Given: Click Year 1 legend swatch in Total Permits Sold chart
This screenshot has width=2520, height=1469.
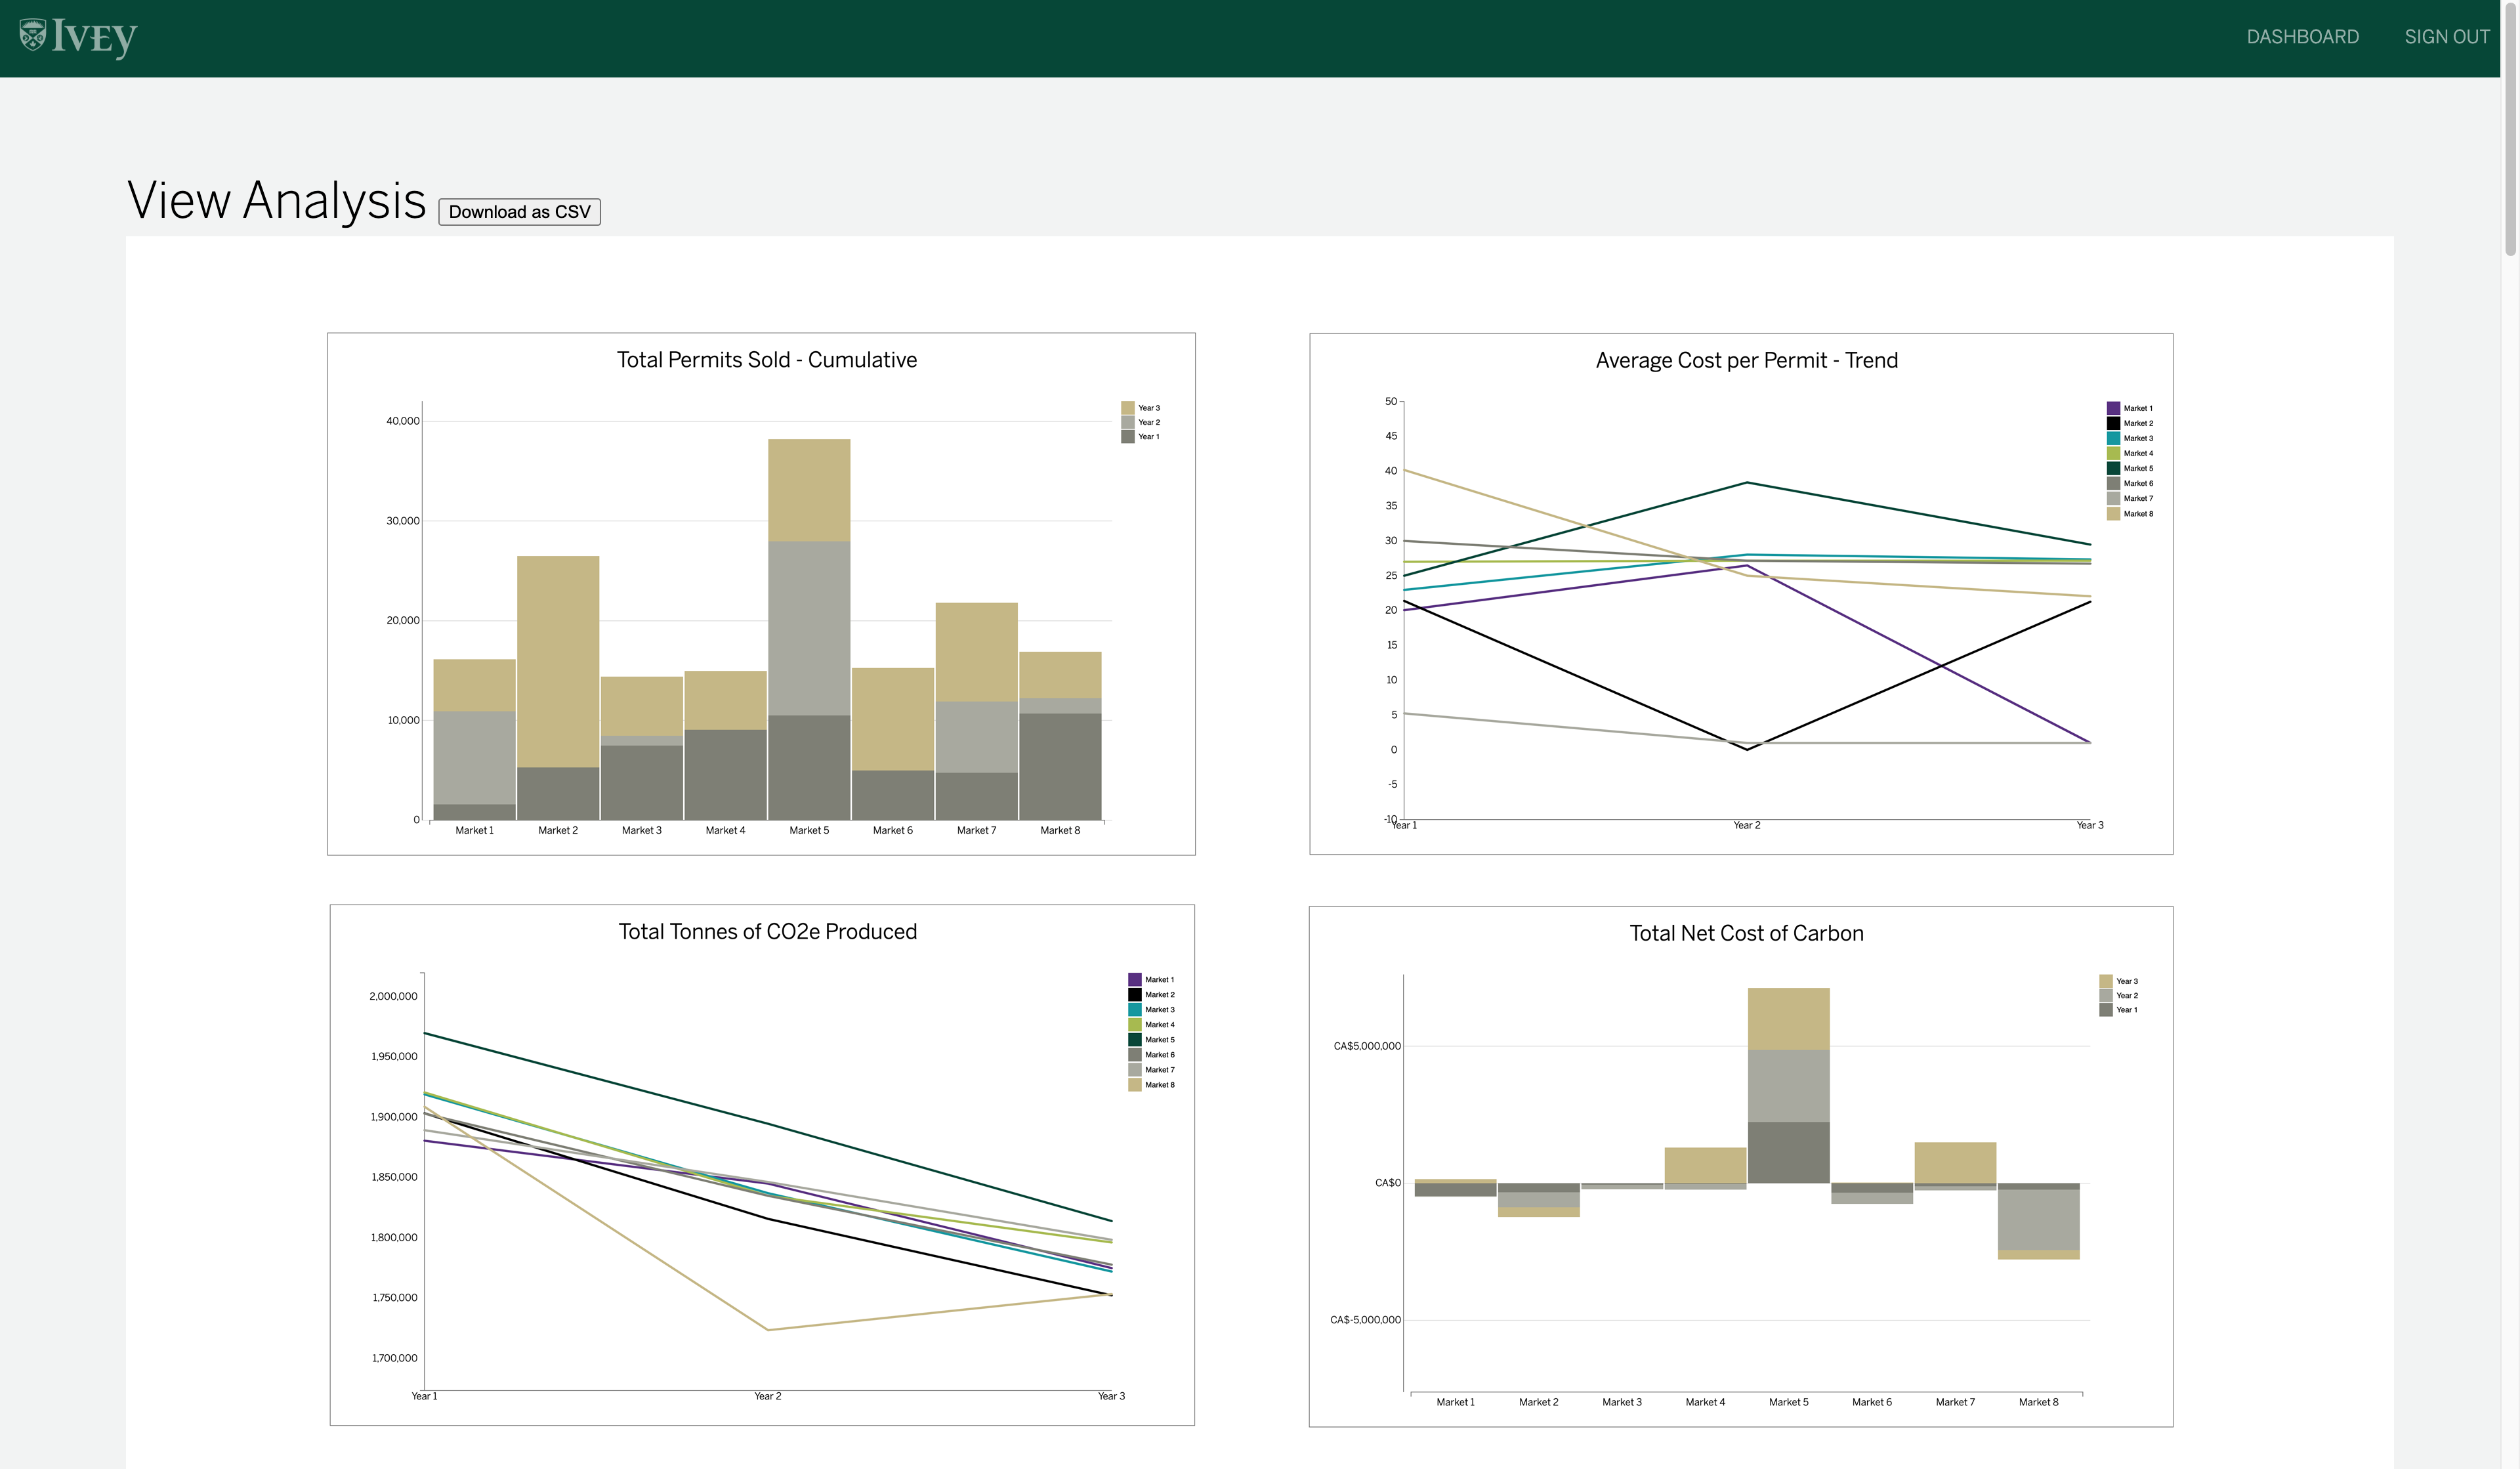Looking at the screenshot, I should (1127, 437).
